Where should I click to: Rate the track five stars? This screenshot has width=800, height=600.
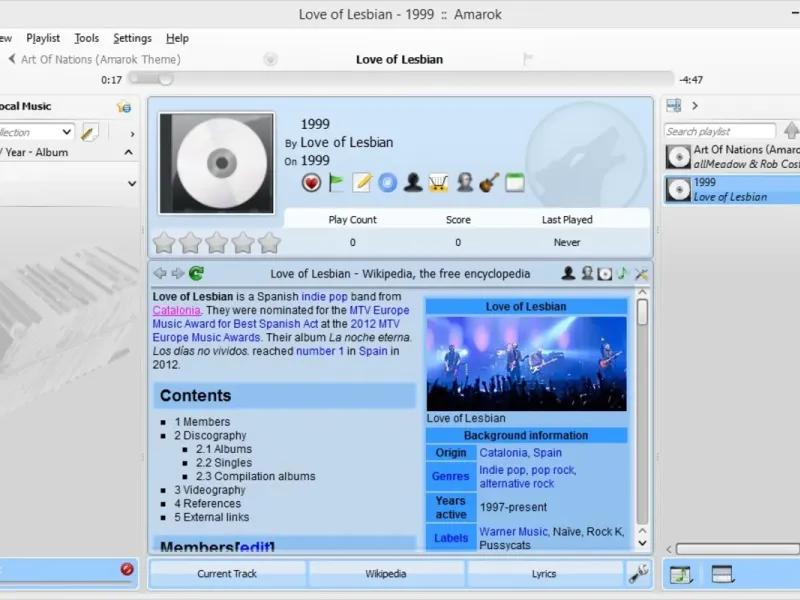(269, 243)
